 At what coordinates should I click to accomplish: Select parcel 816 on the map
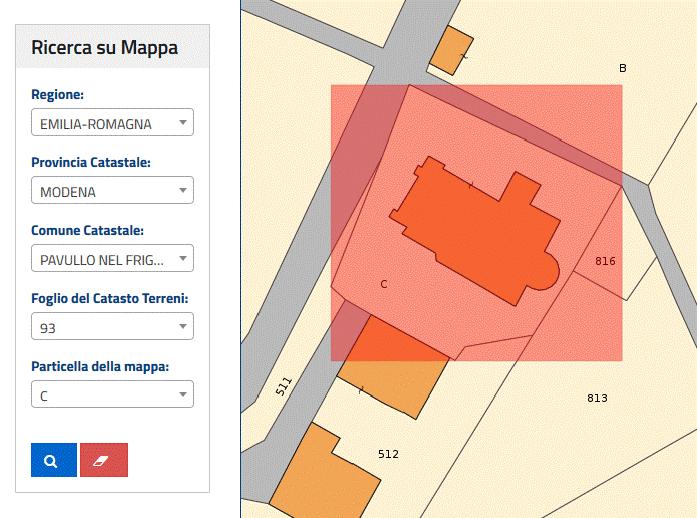click(x=605, y=262)
